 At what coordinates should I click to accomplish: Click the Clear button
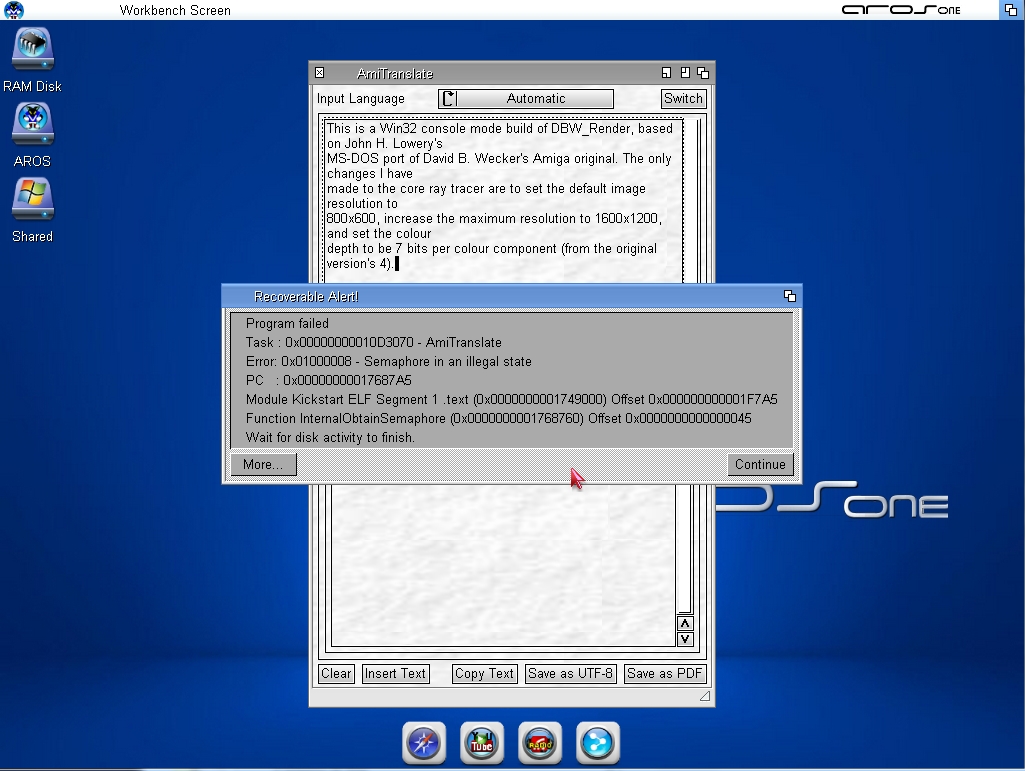[x=337, y=674]
